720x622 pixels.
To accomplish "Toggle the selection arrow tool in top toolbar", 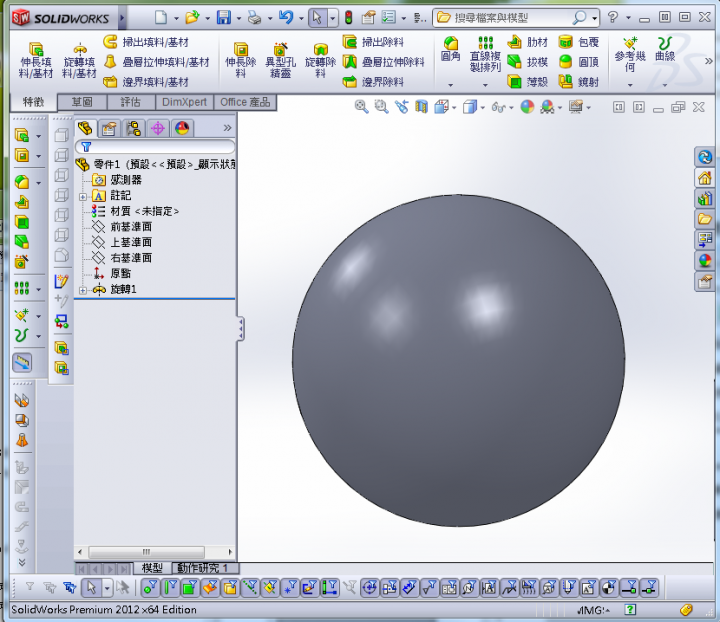I will (316, 17).
